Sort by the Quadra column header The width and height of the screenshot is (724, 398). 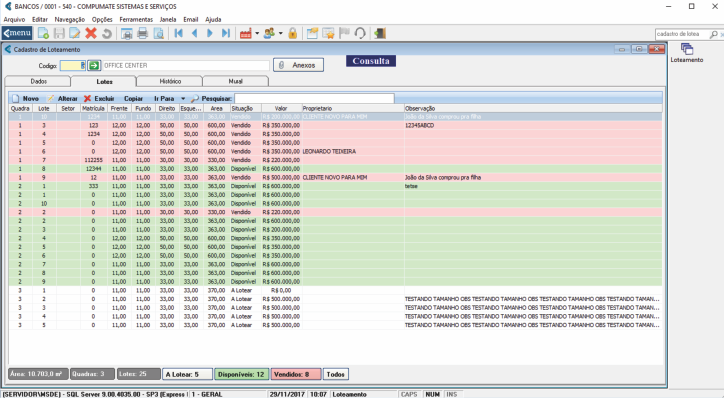(x=20, y=108)
